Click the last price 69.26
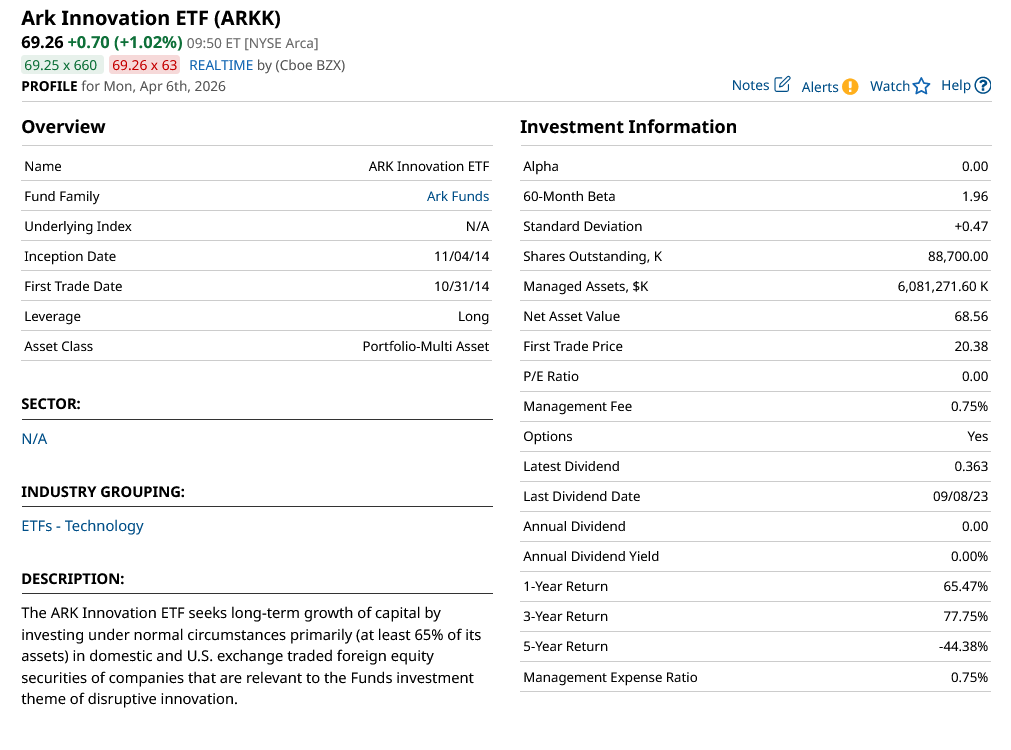 pos(42,42)
